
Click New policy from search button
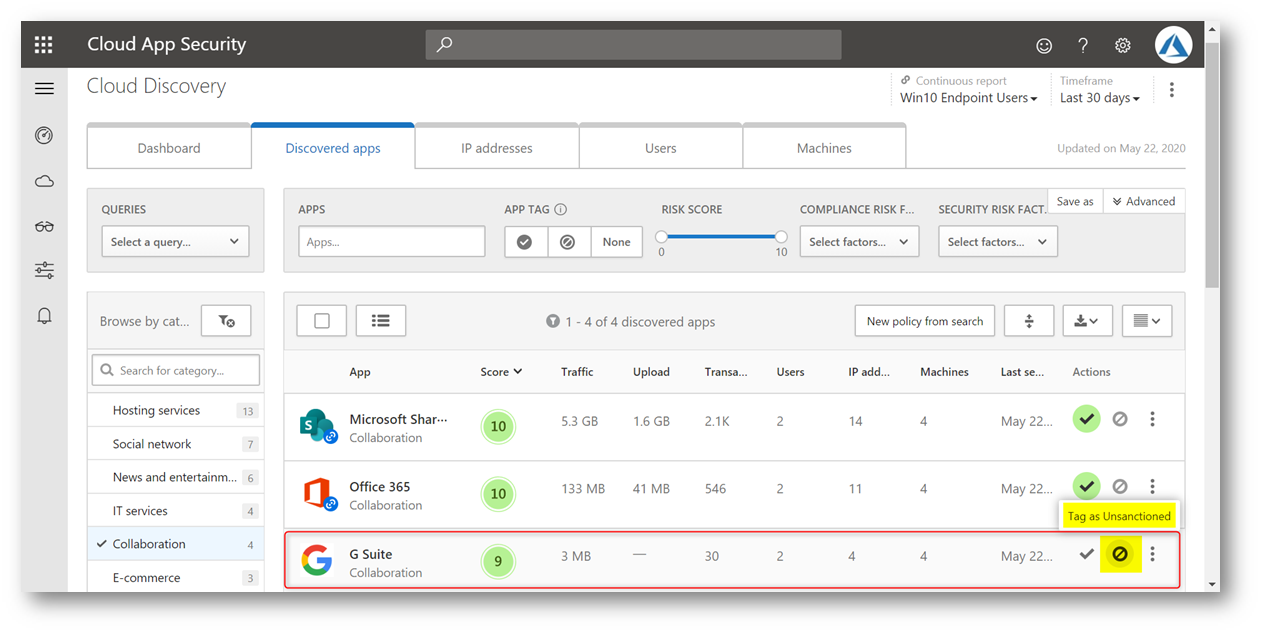tap(925, 321)
